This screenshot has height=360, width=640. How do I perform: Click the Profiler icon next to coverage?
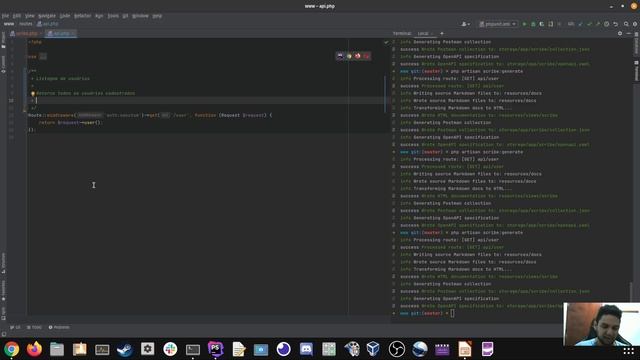point(551,24)
